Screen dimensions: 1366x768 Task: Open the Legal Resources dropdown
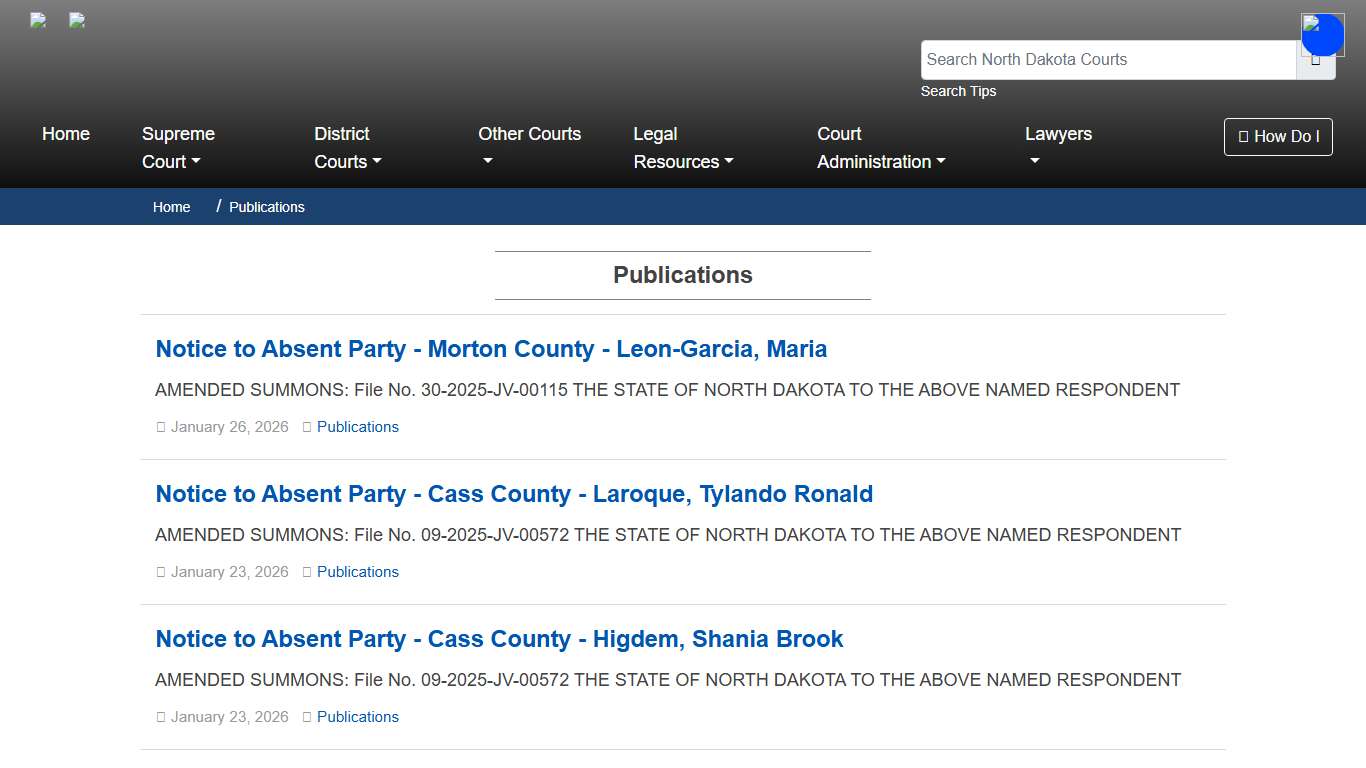[x=683, y=148]
